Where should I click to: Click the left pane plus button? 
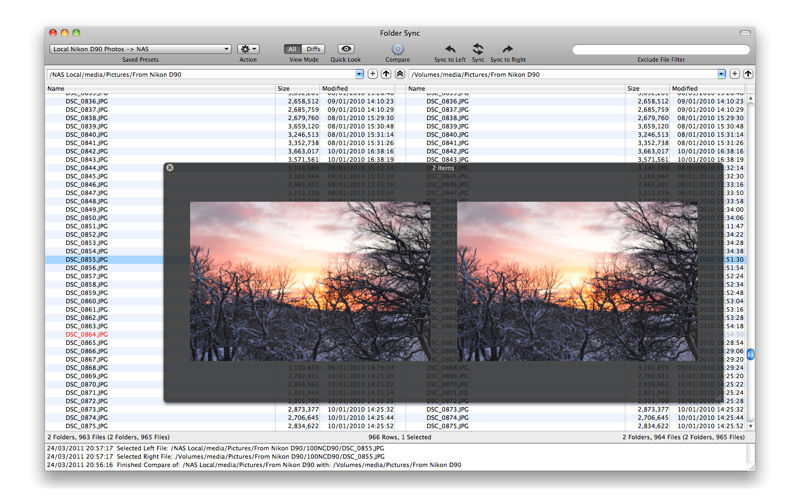point(372,74)
